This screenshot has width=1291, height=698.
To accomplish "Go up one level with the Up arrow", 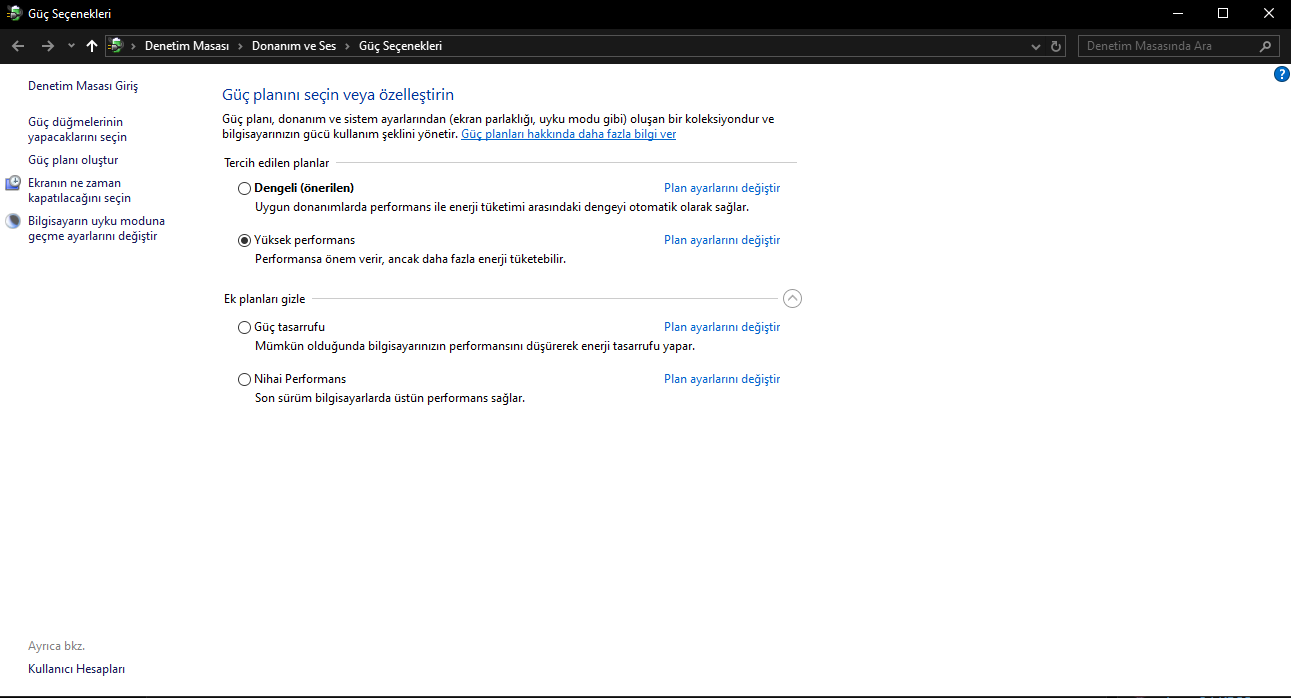I will pyautogui.click(x=92, y=46).
